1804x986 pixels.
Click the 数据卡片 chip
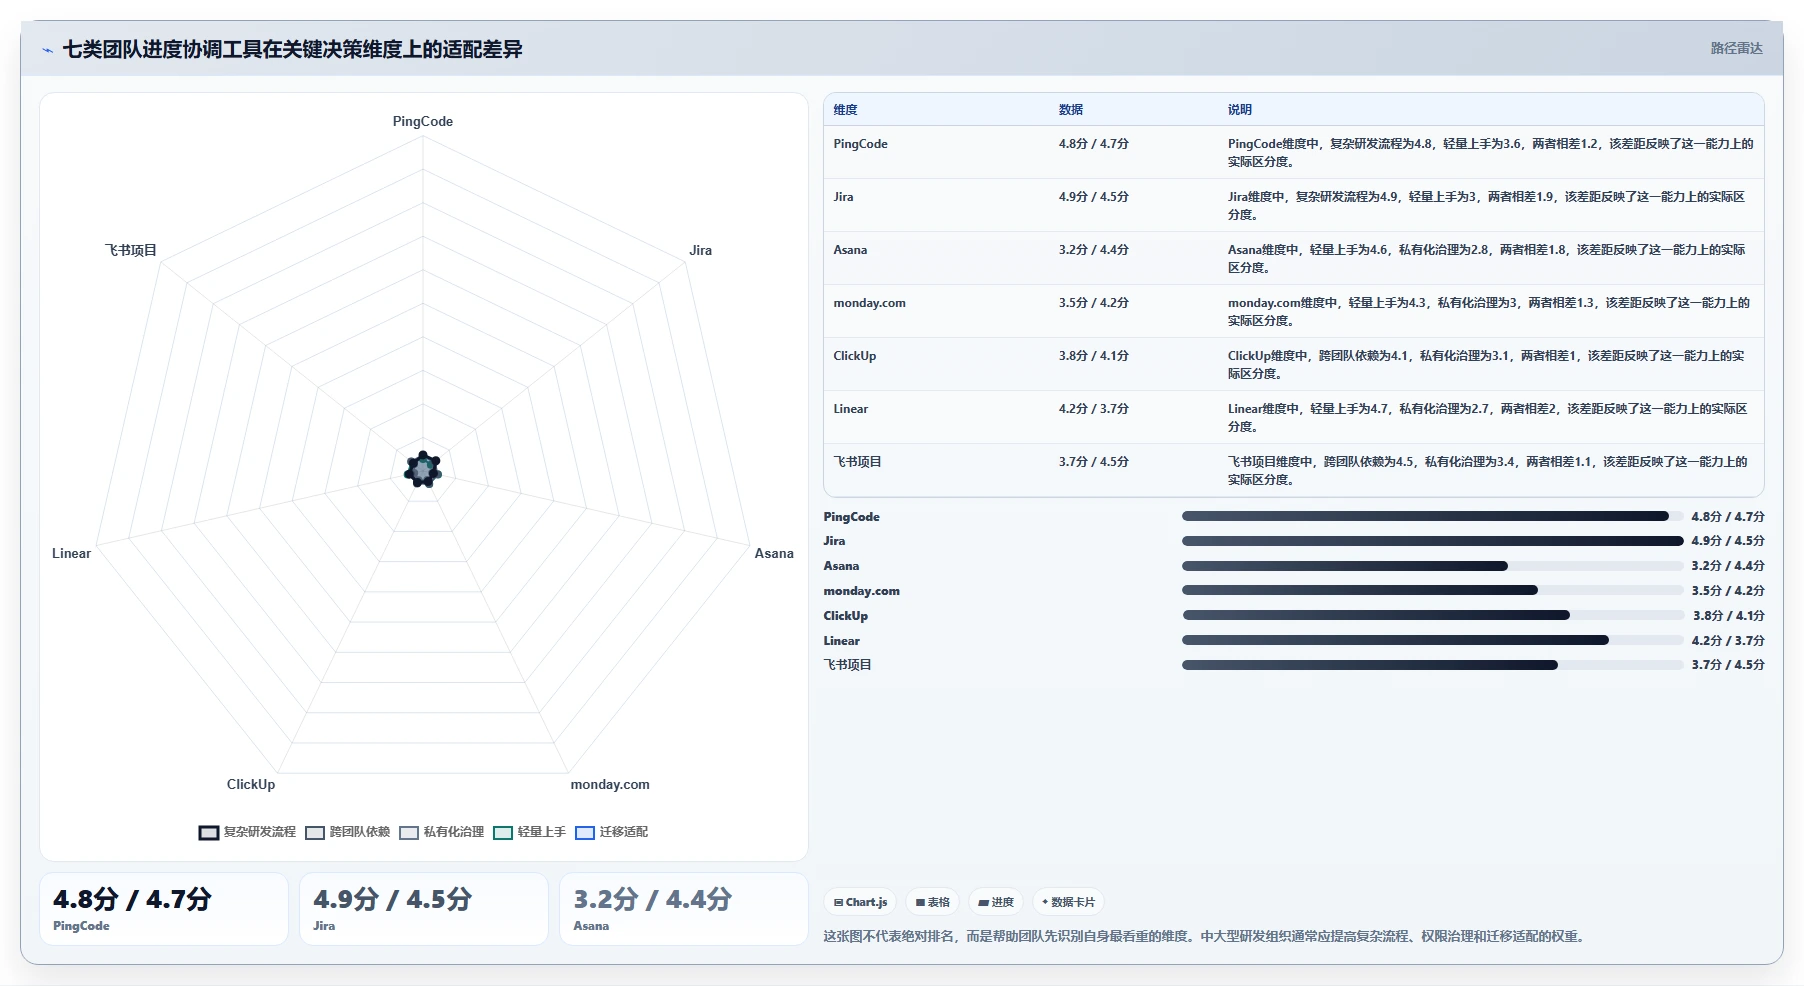(x=1068, y=902)
